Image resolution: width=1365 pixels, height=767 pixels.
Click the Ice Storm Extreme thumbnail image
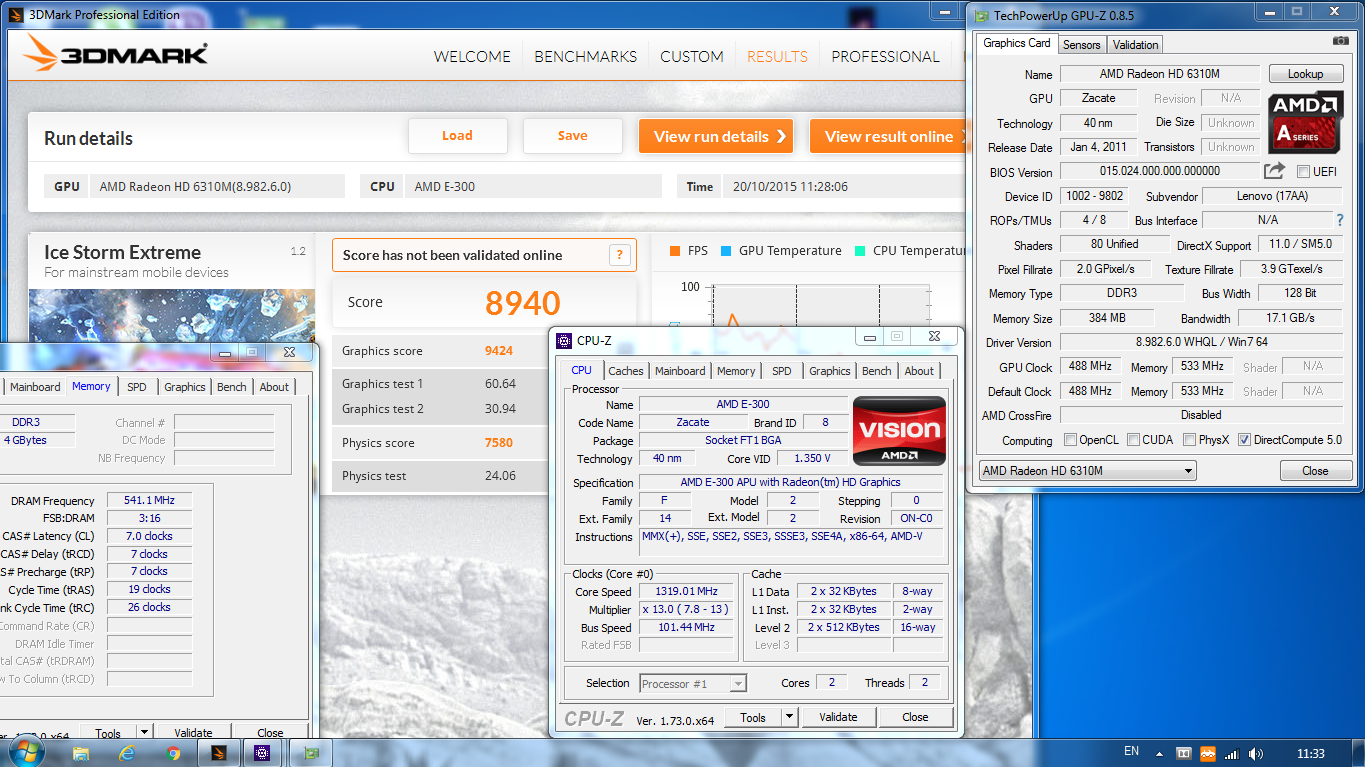(x=172, y=315)
